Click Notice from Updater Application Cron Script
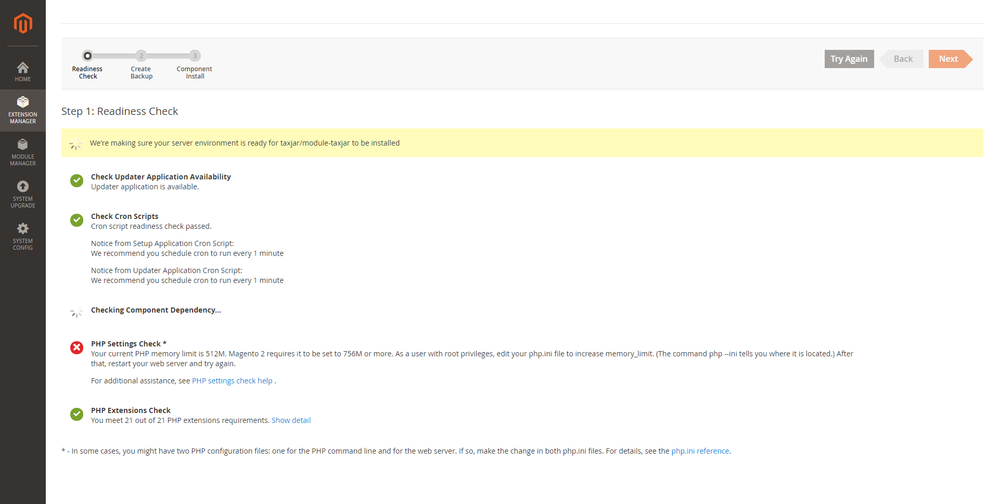Image resolution: width=999 pixels, height=504 pixels. [166, 270]
